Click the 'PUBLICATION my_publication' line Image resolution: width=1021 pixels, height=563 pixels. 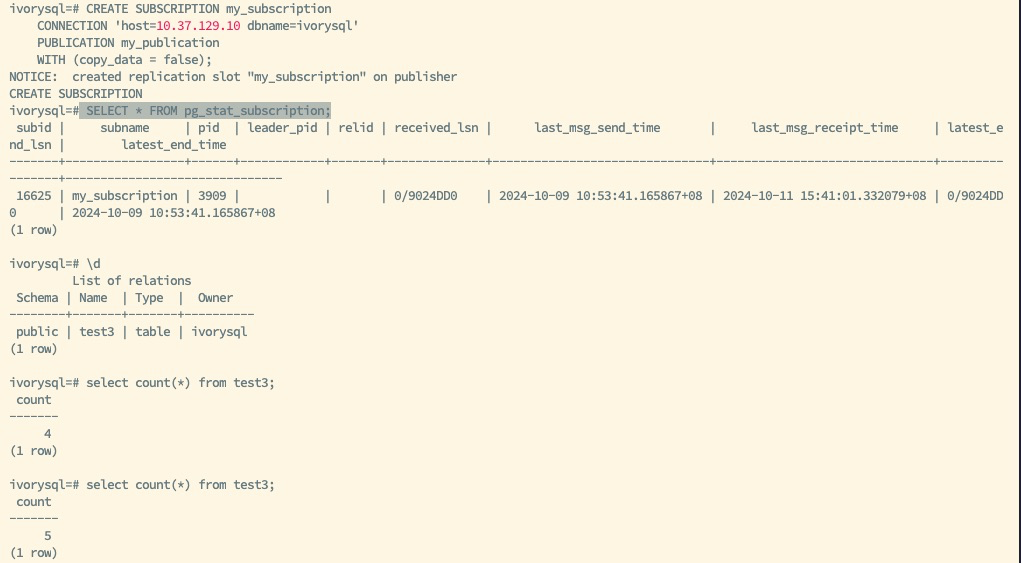[x=128, y=43]
